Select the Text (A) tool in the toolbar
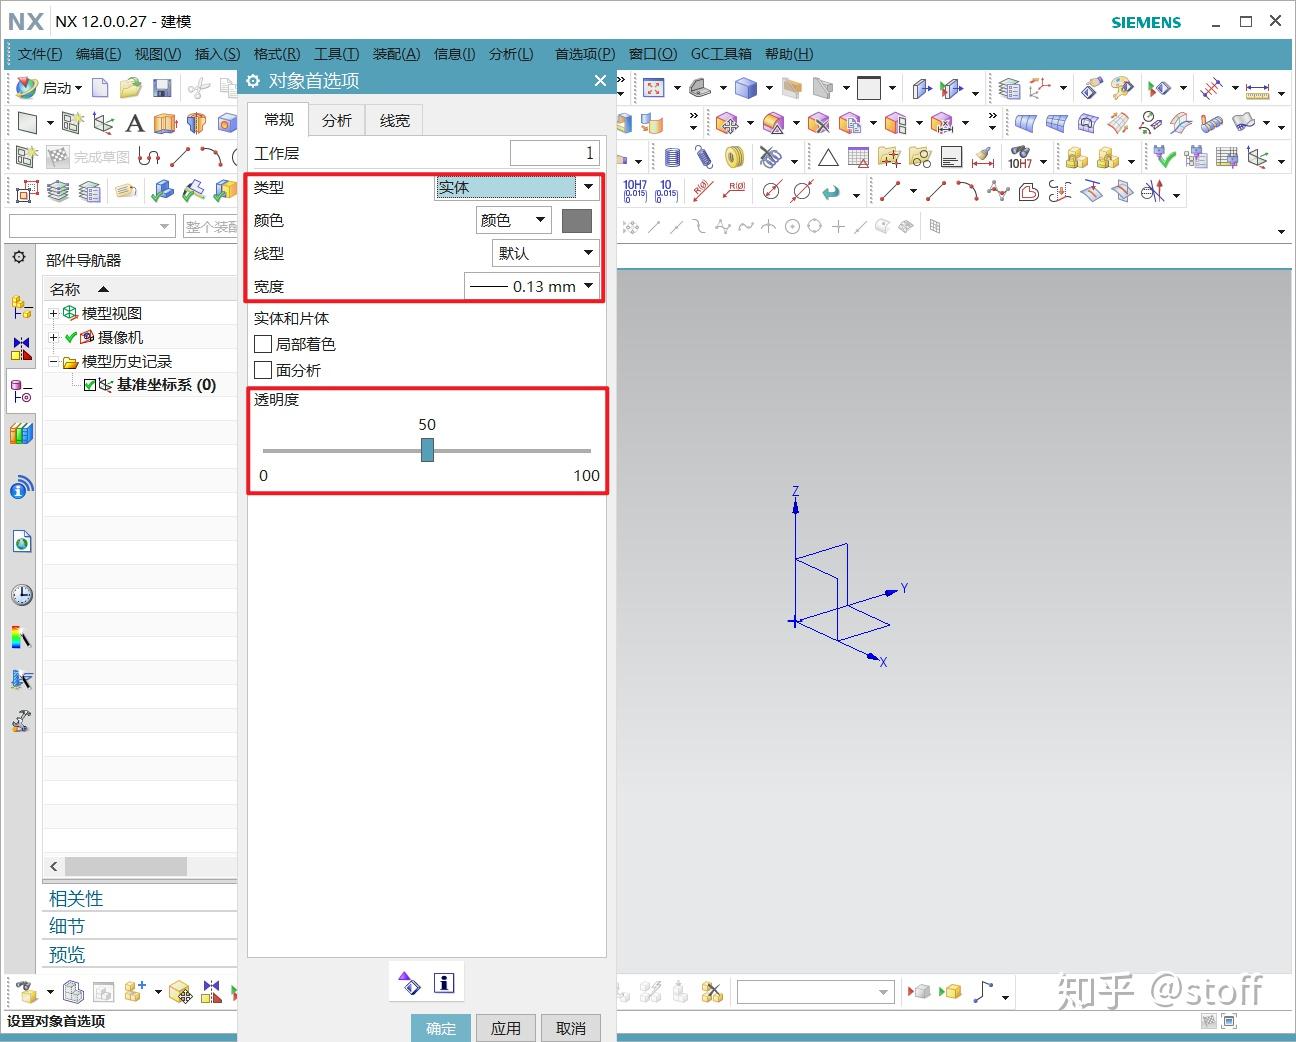 point(134,123)
